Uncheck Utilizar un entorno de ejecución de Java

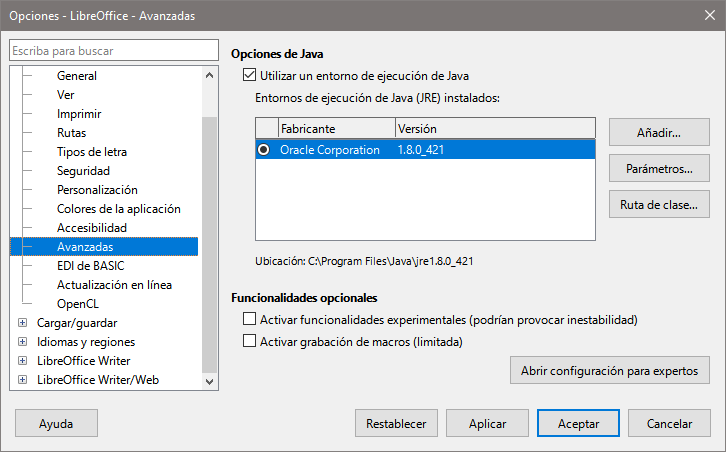click(x=250, y=75)
